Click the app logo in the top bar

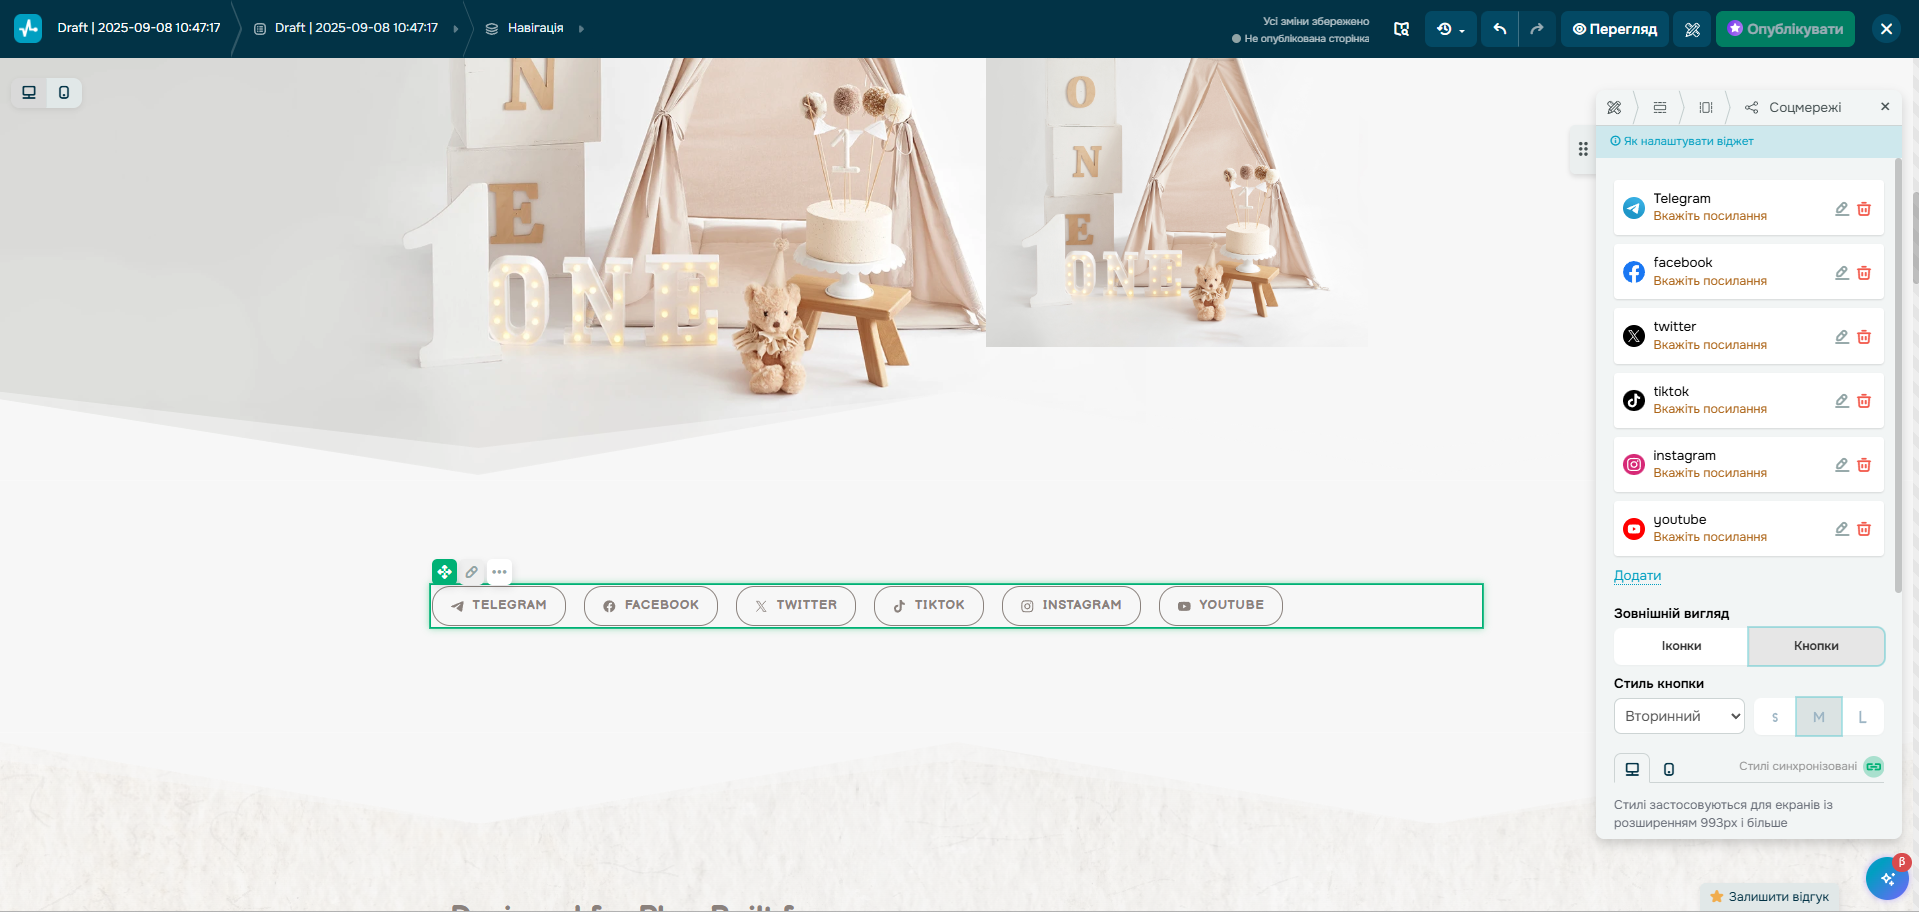28,28
